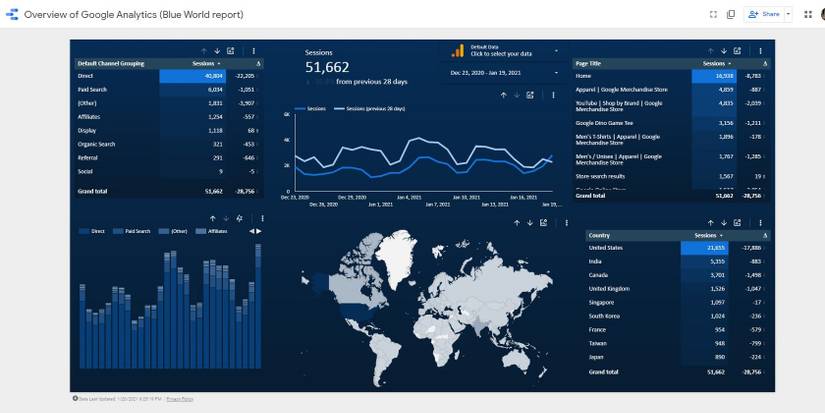Screen dimensions: 825x413
Task: Select Store search results row
Action: point(670,177)
